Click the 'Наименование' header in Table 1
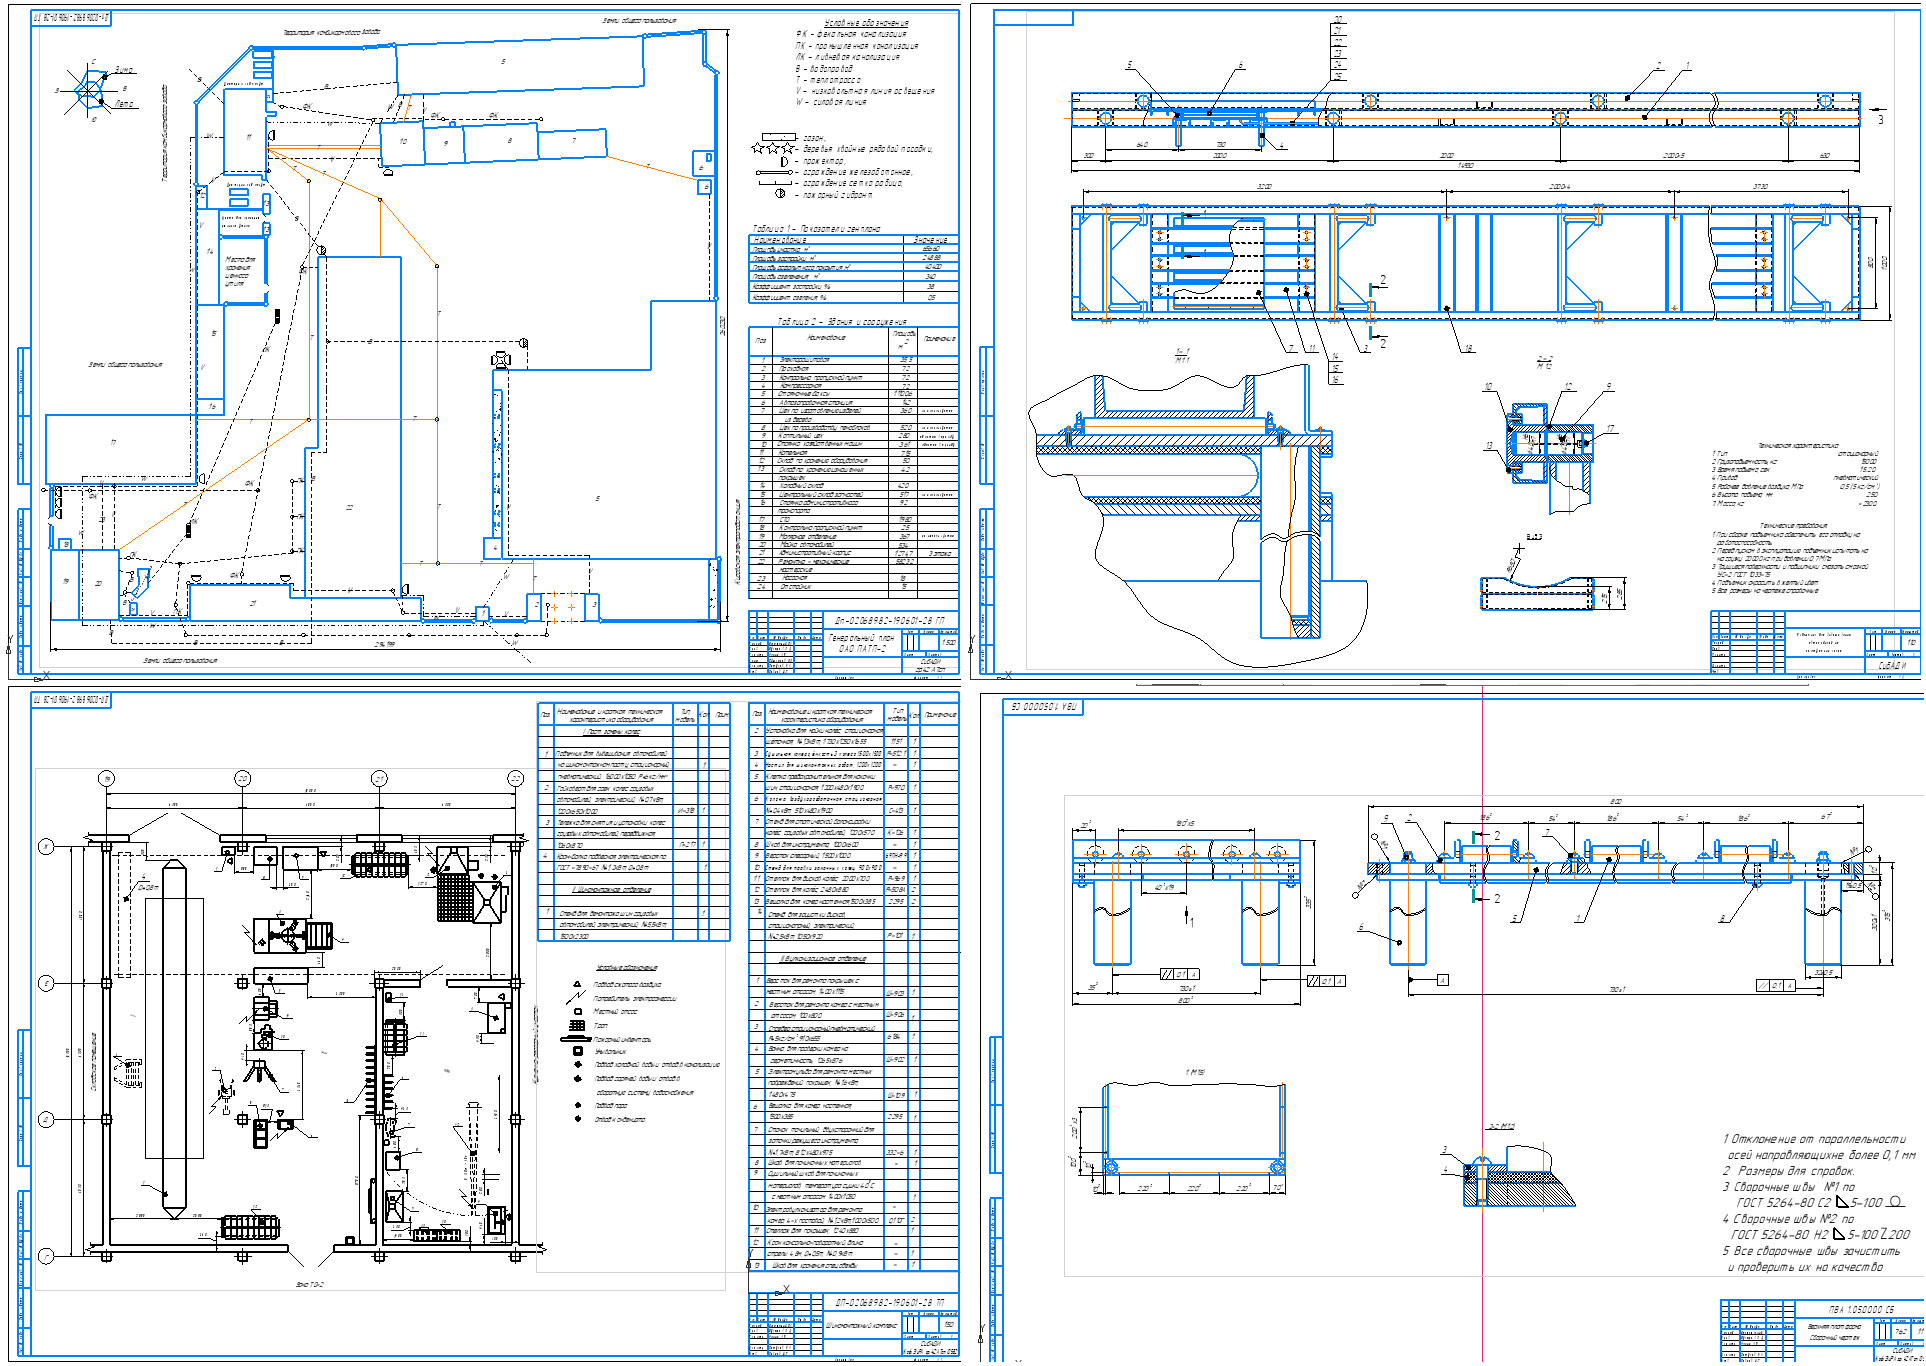 pos(780,240)
